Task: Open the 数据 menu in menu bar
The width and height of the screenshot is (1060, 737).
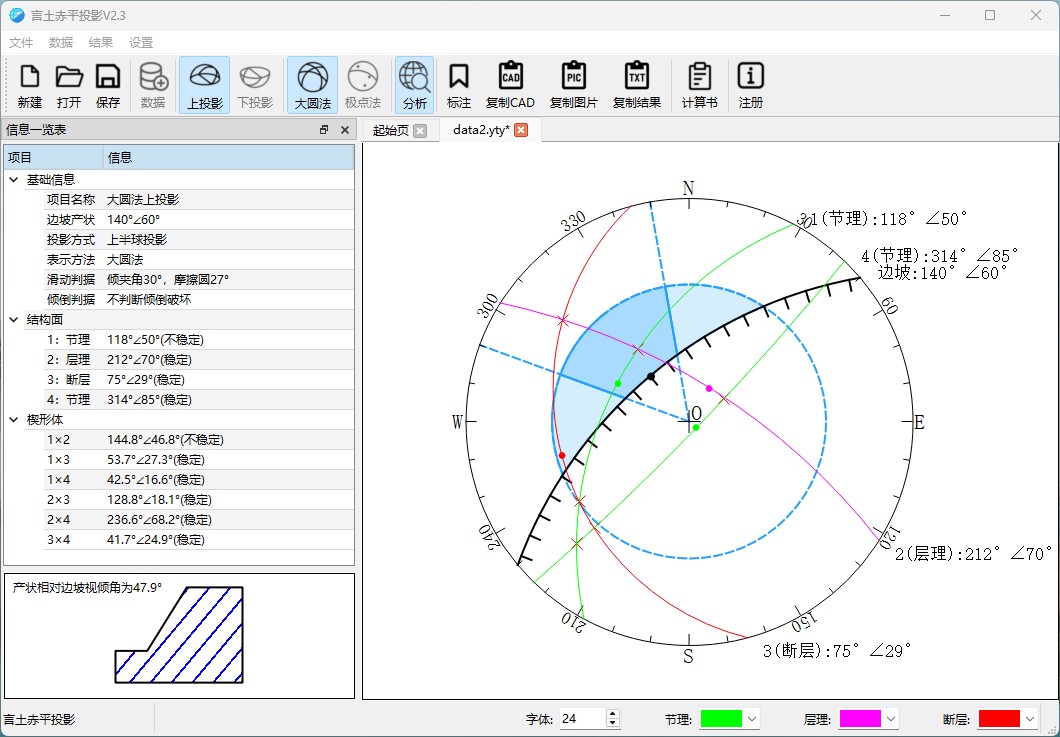Action: pos(61,43)
